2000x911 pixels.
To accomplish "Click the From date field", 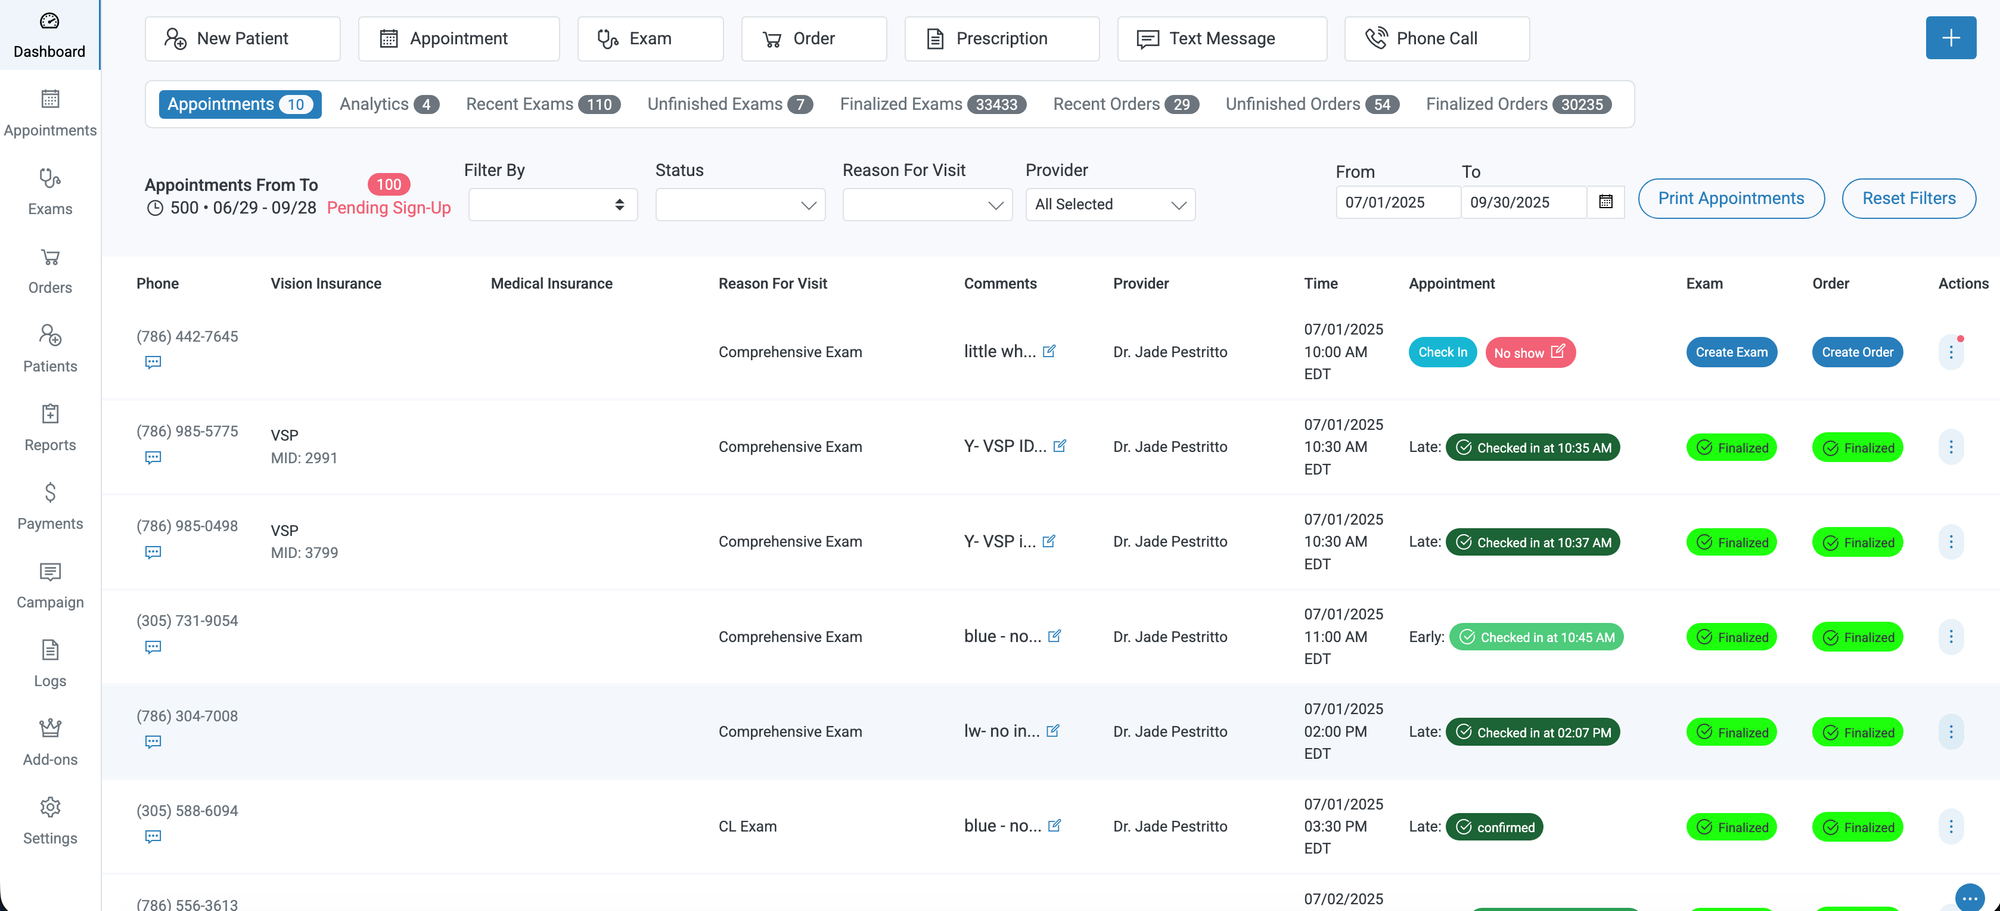I will pos(1396,202).
